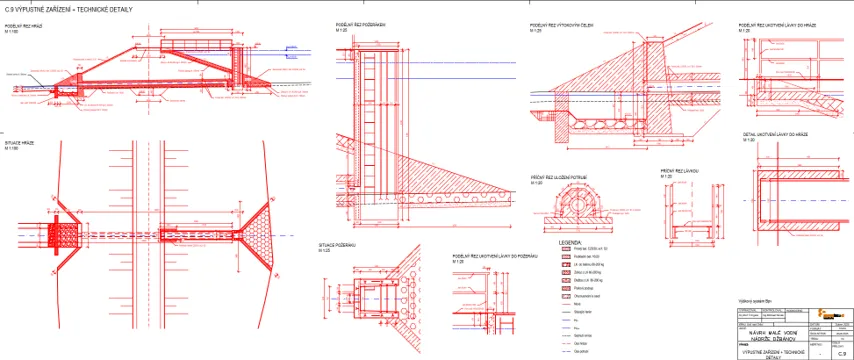Click the PŘÍČNÝ ŘEZ ULOŽENÍ POTRUBÍ title
The width and height of the screenshot is (854, 360).
(559, 178)
